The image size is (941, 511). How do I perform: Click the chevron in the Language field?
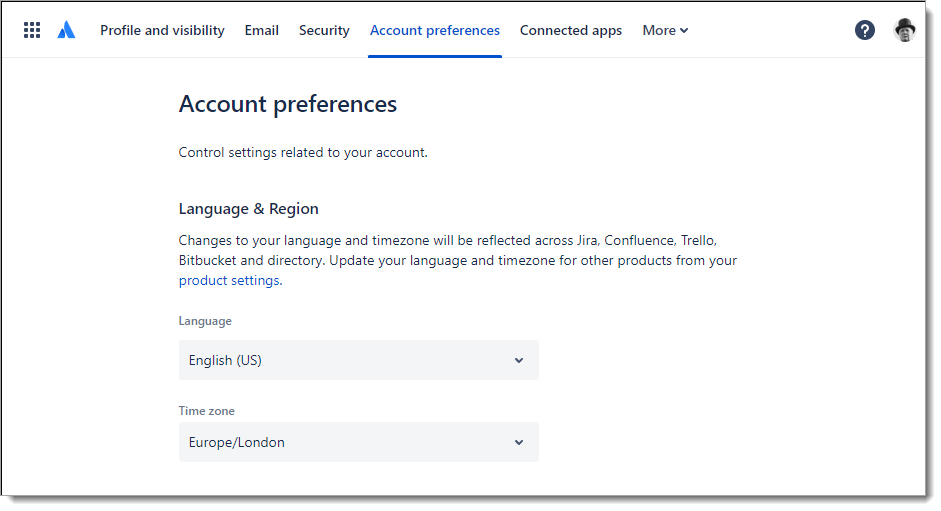pos(518,360)
